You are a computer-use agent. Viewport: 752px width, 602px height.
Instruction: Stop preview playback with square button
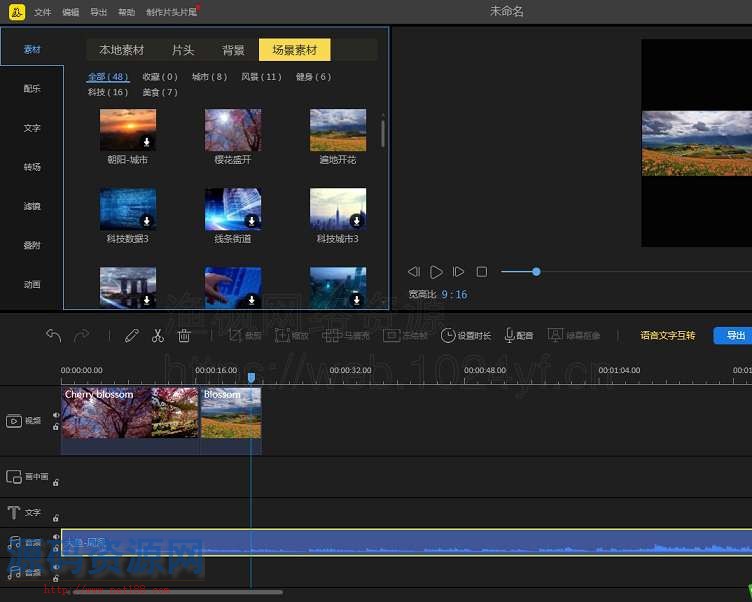[482, 272]
